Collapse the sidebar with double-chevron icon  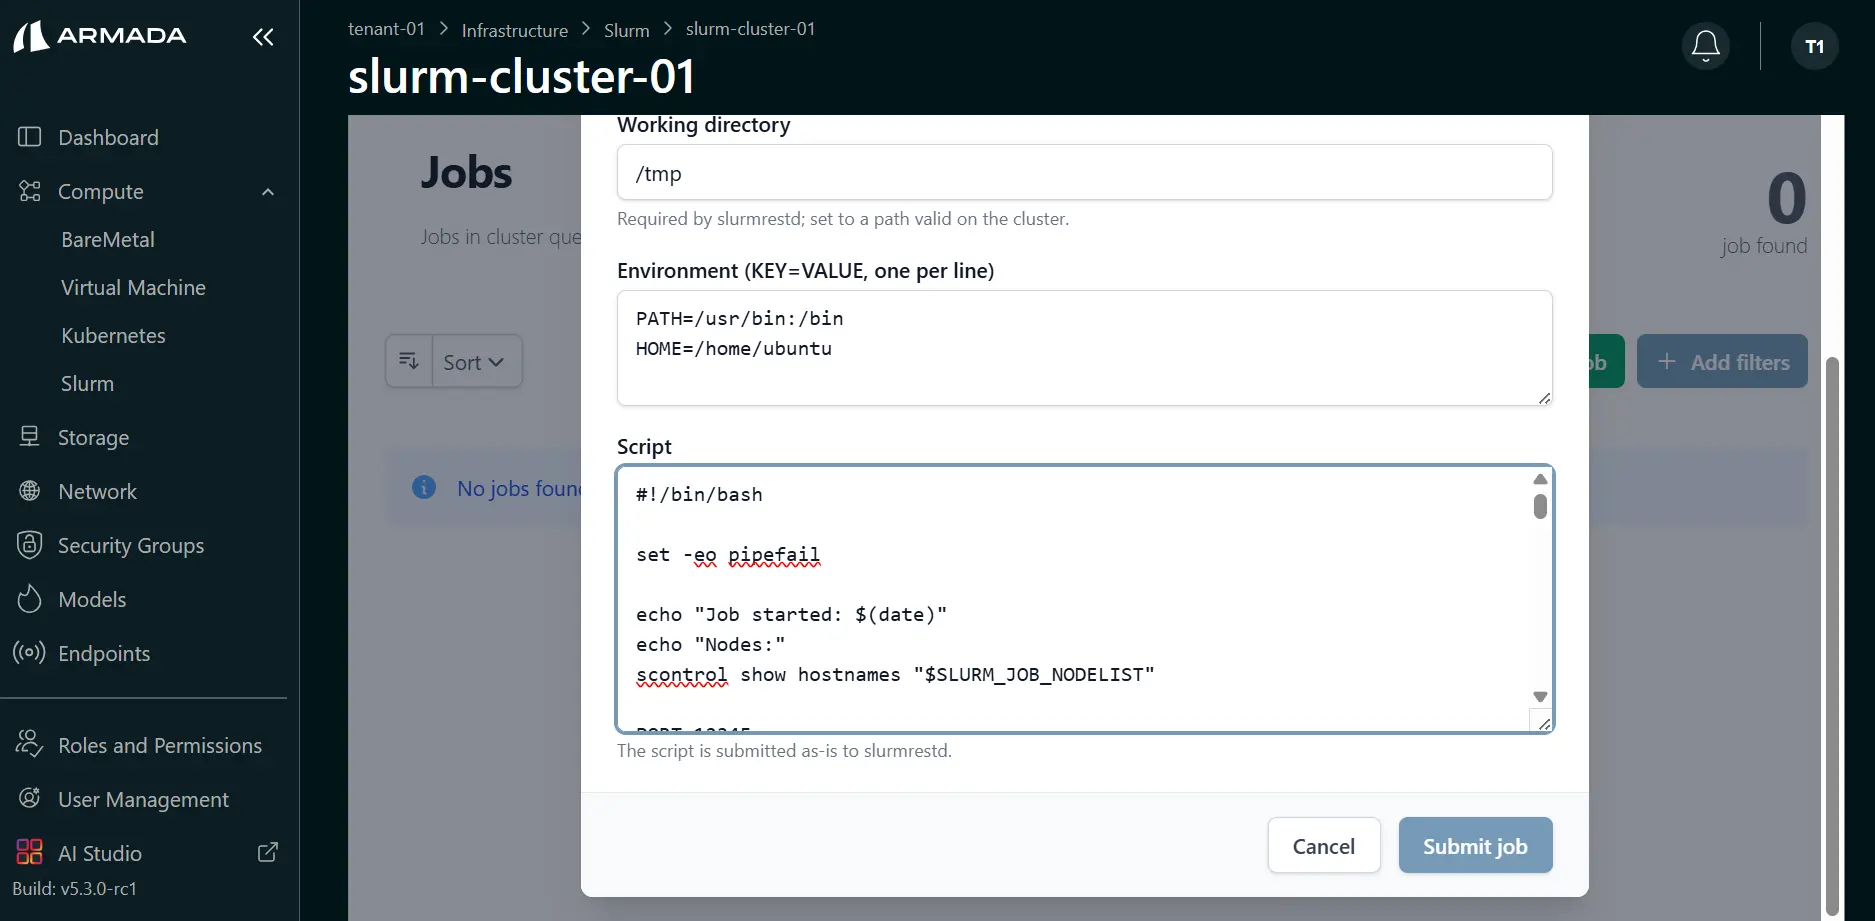click(x=263, y=37)
